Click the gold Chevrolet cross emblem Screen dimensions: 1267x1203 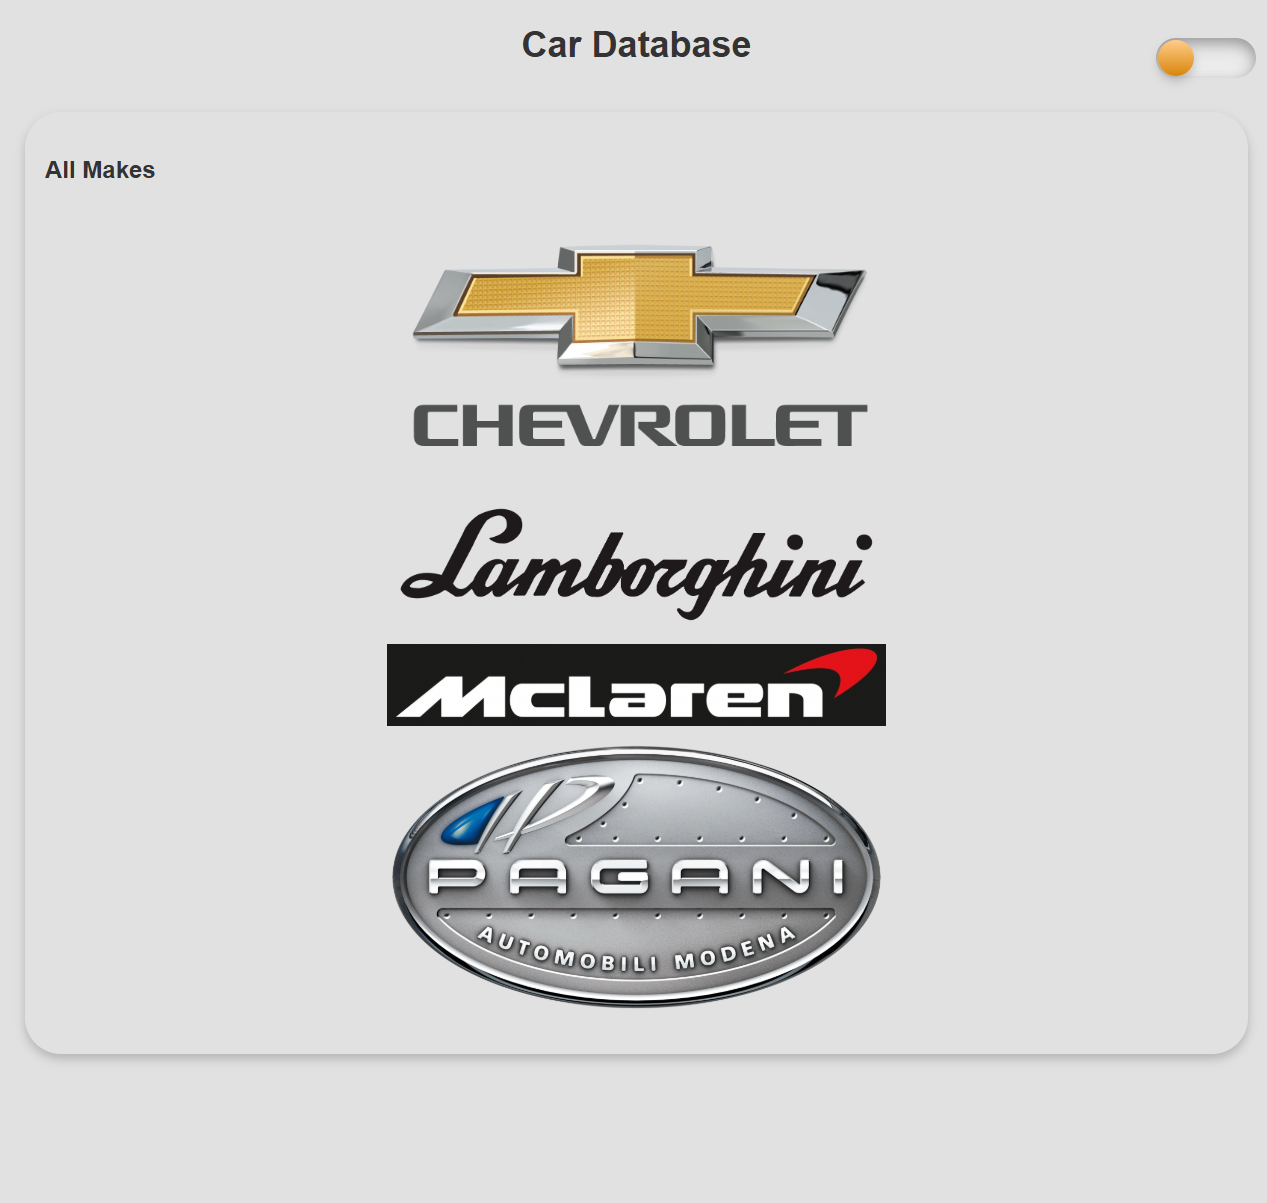click(637, 303)
